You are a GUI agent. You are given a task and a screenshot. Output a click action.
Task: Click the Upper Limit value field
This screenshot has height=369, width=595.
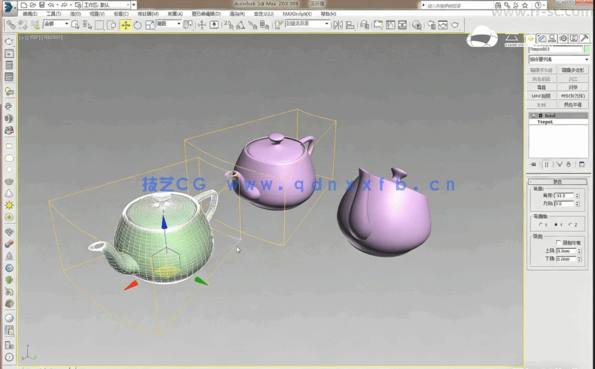pyautogui.click(x=566, y=251)
